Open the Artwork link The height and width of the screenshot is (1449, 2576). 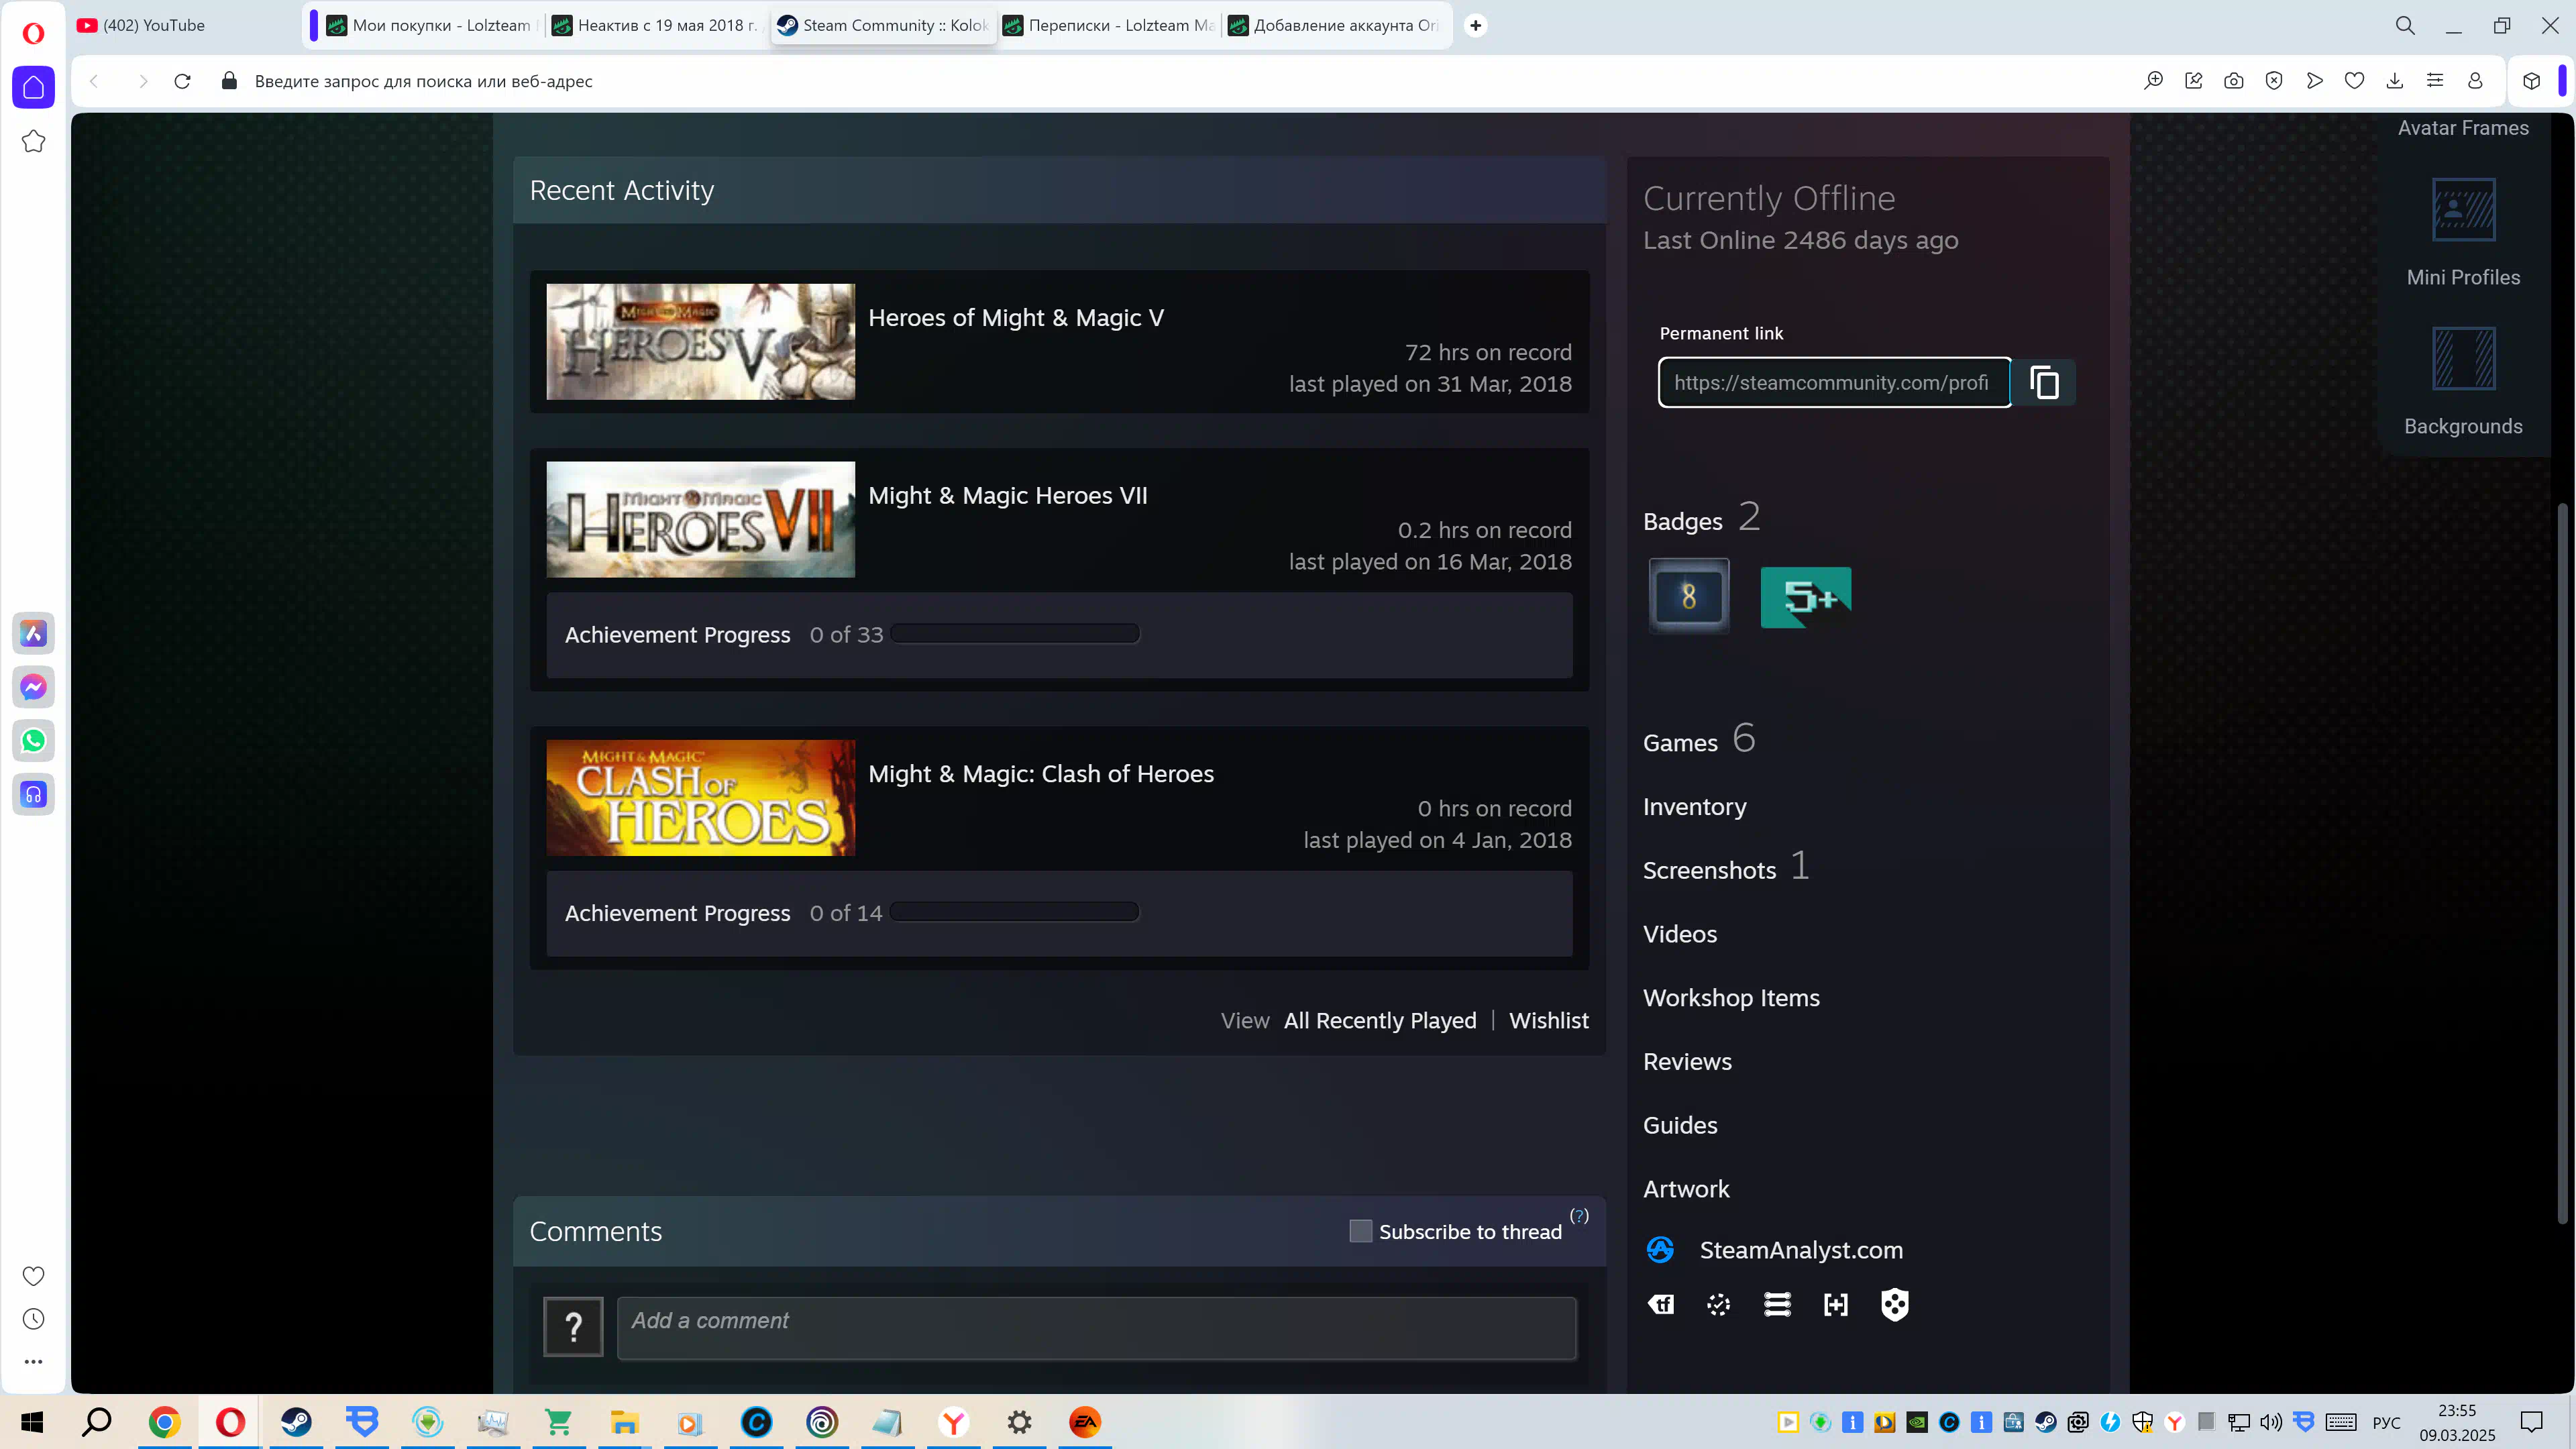click(x=1686, y=1189)
